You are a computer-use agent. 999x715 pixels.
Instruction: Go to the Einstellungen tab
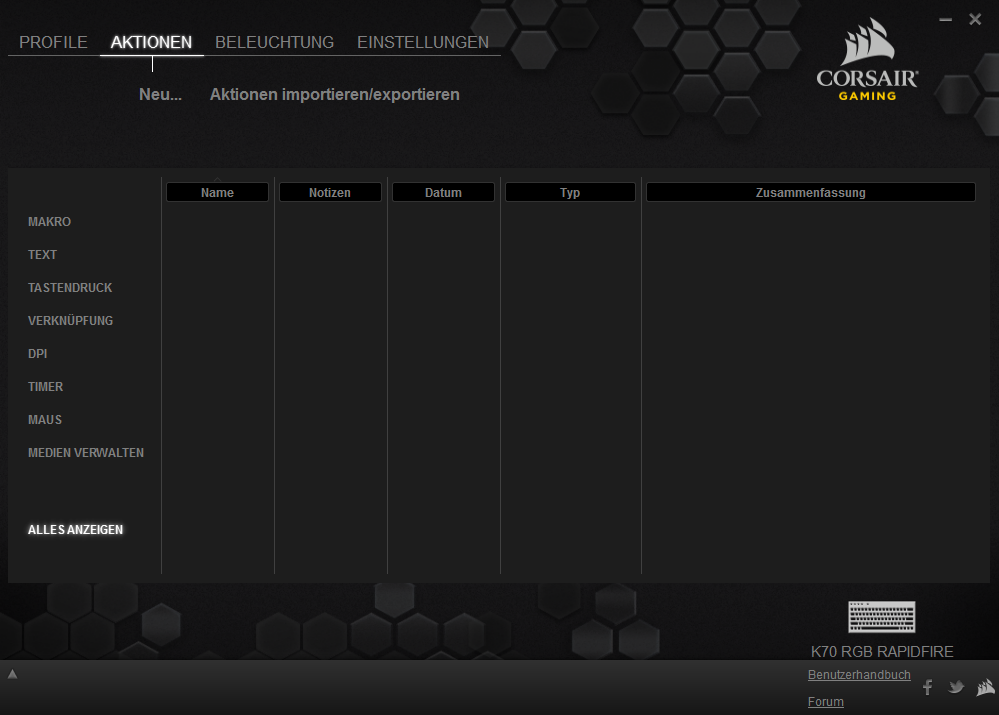pos(423,42)
